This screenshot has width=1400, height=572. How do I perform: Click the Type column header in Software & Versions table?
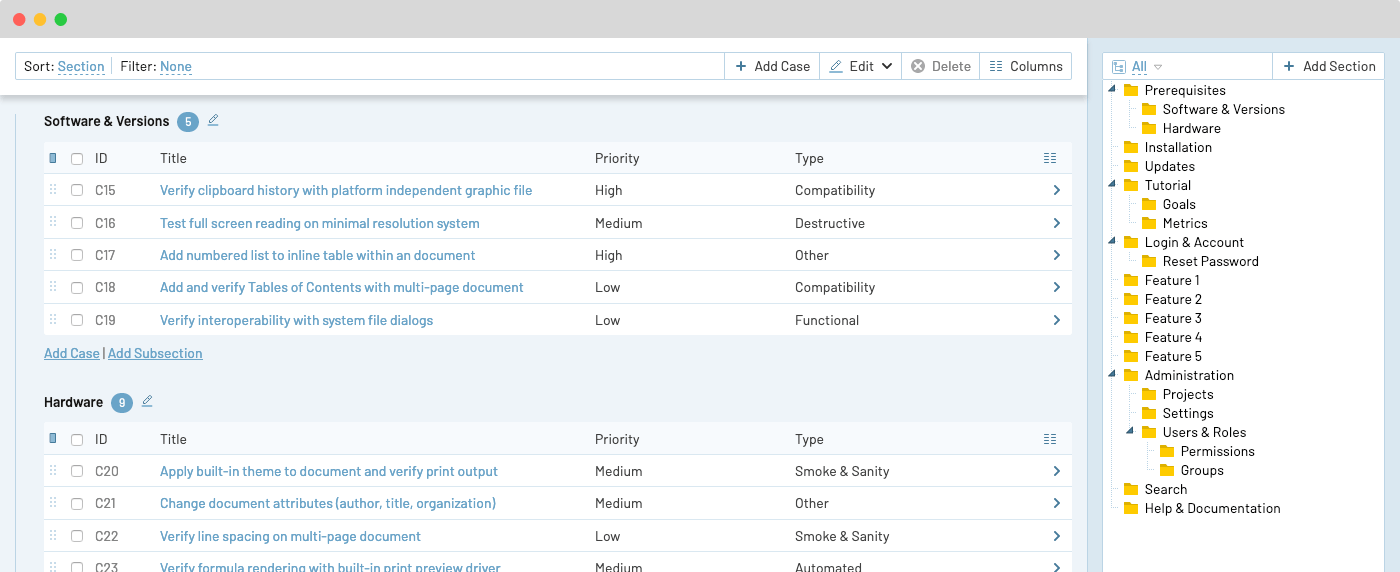(809, 158)
